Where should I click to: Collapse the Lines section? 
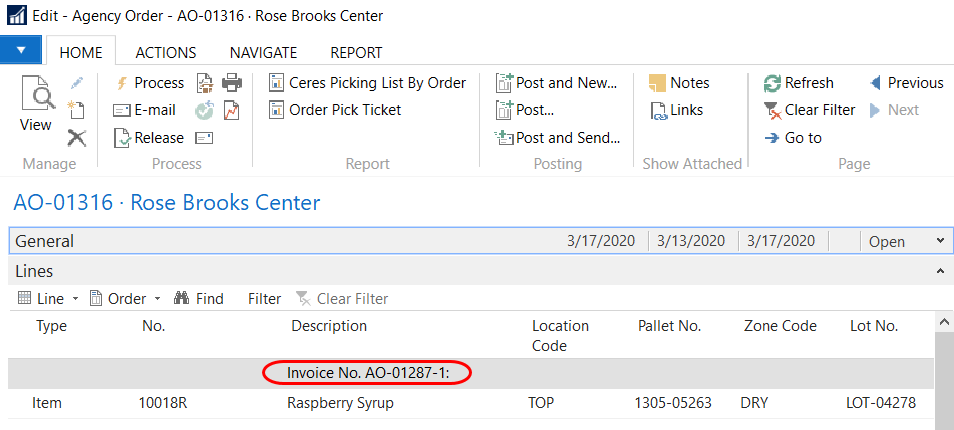tap(939, 271)
